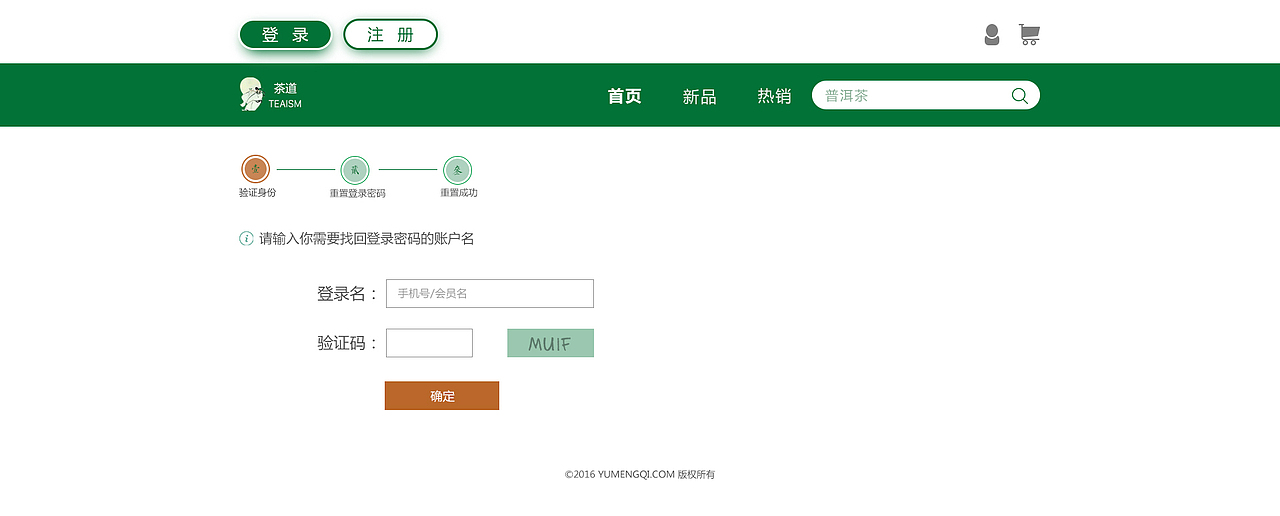
Task: Click the ©2016 YUMENGQI.COM footer text
Action: coord(640,475)
